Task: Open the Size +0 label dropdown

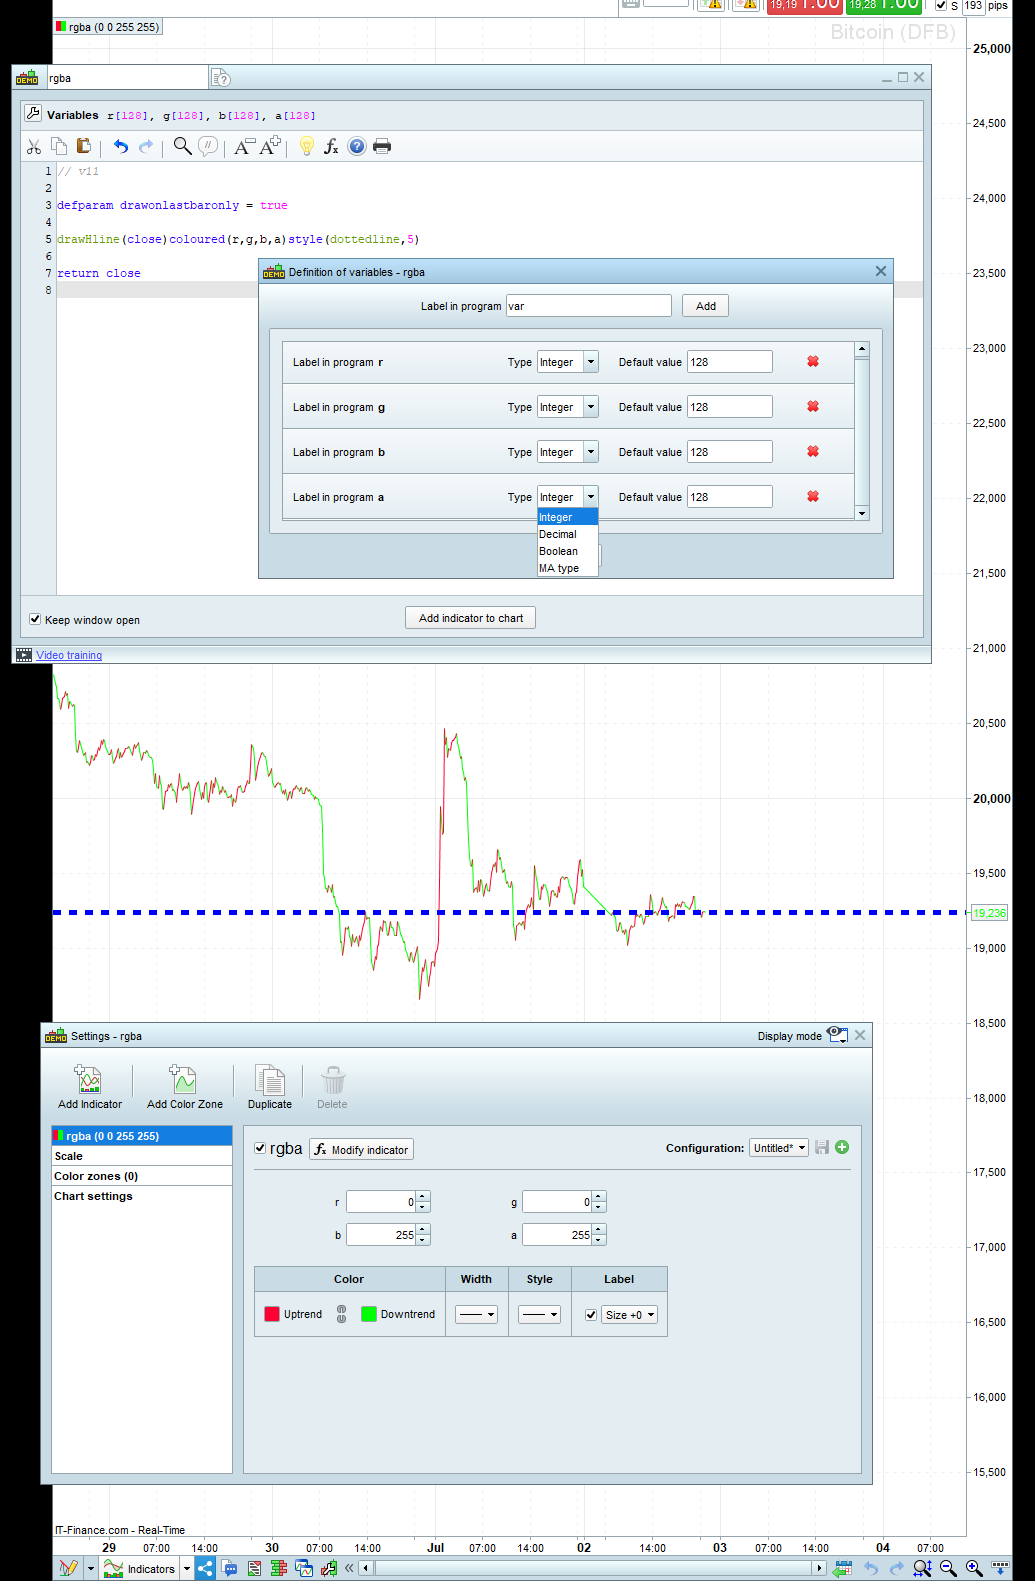Action: [630, 1315]
